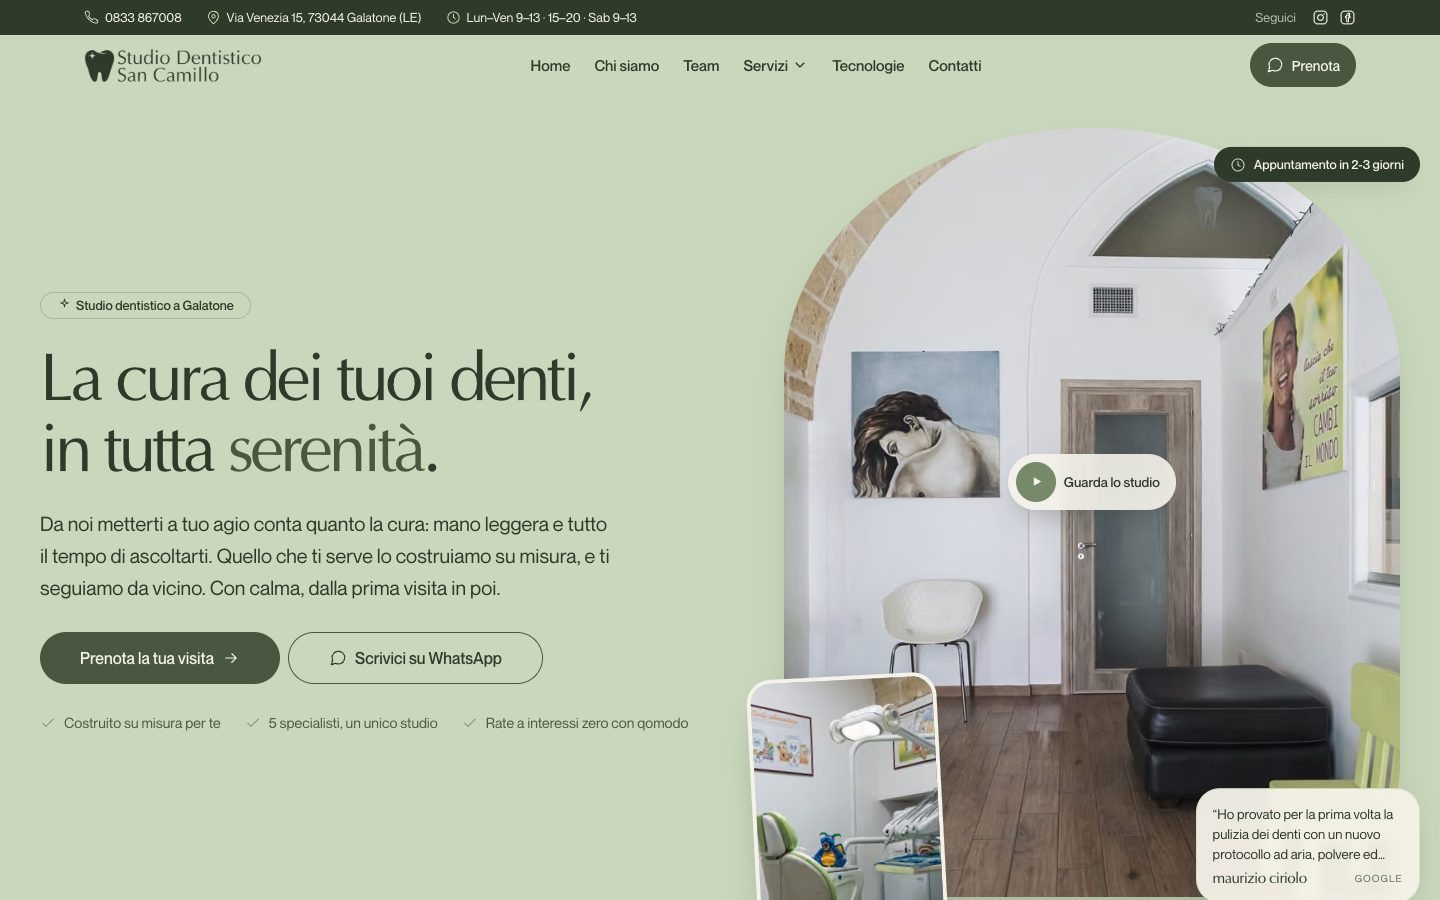Image resolution: width=1440 pixels, height=900 pixels.
Task: Go to the Home menu item
Action: coord(550,66)
